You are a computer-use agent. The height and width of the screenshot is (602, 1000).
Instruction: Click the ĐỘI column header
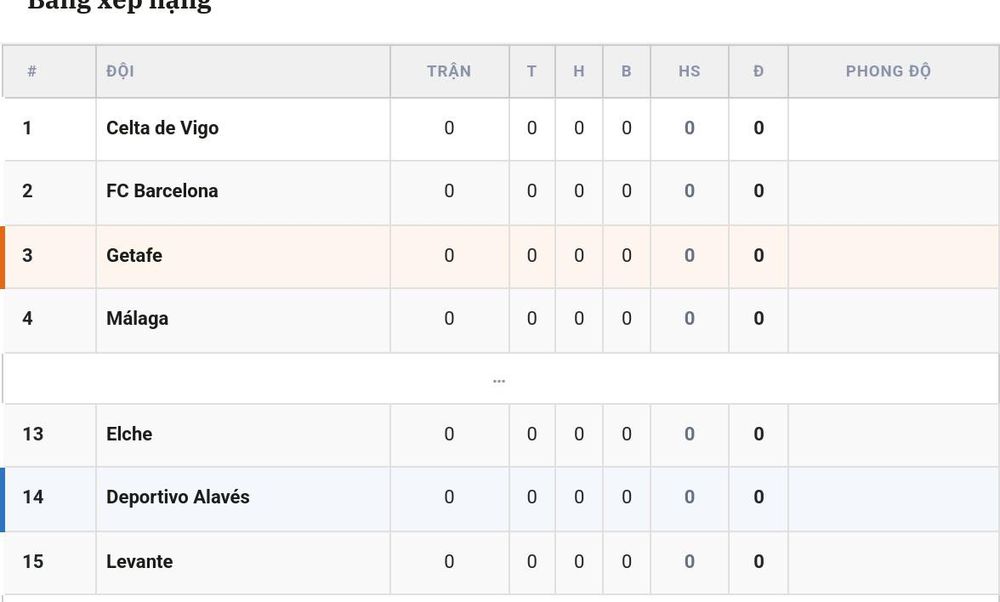(120, 71)
